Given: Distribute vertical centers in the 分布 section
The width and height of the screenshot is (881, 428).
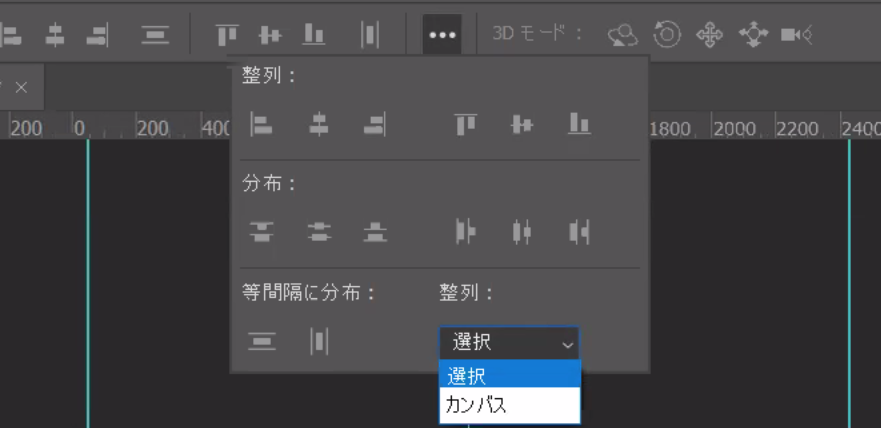Looking at the screenshot, I should coord(318,232).
